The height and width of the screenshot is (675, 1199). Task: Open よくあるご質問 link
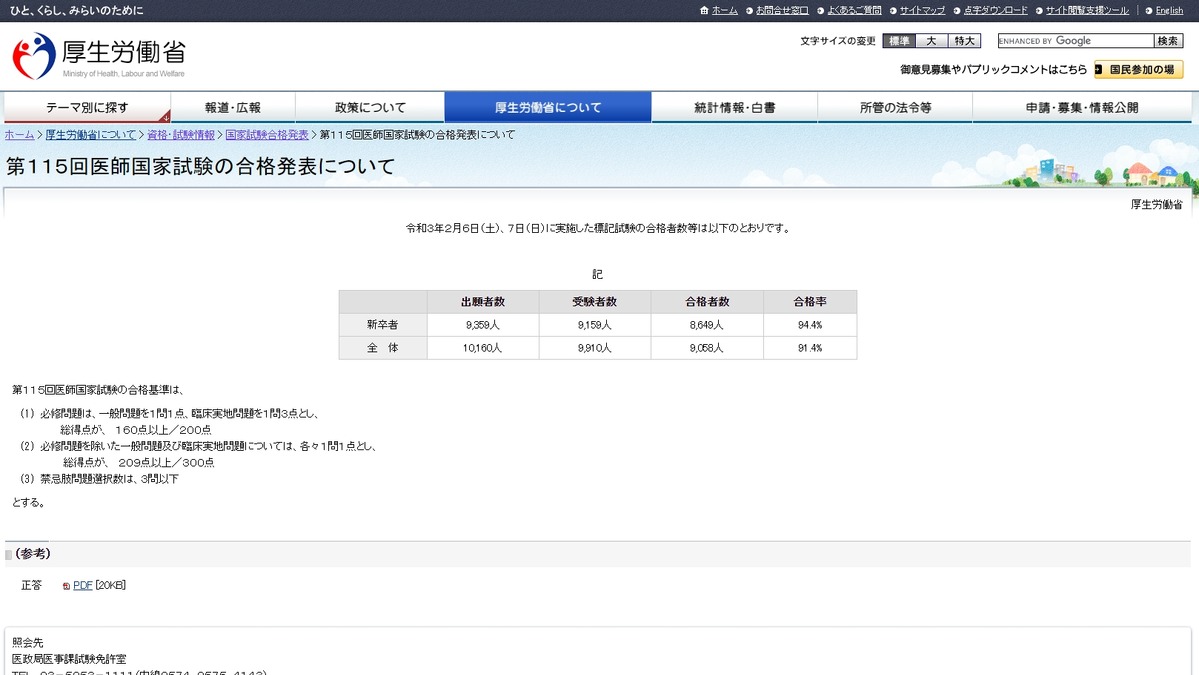[854, 11]
